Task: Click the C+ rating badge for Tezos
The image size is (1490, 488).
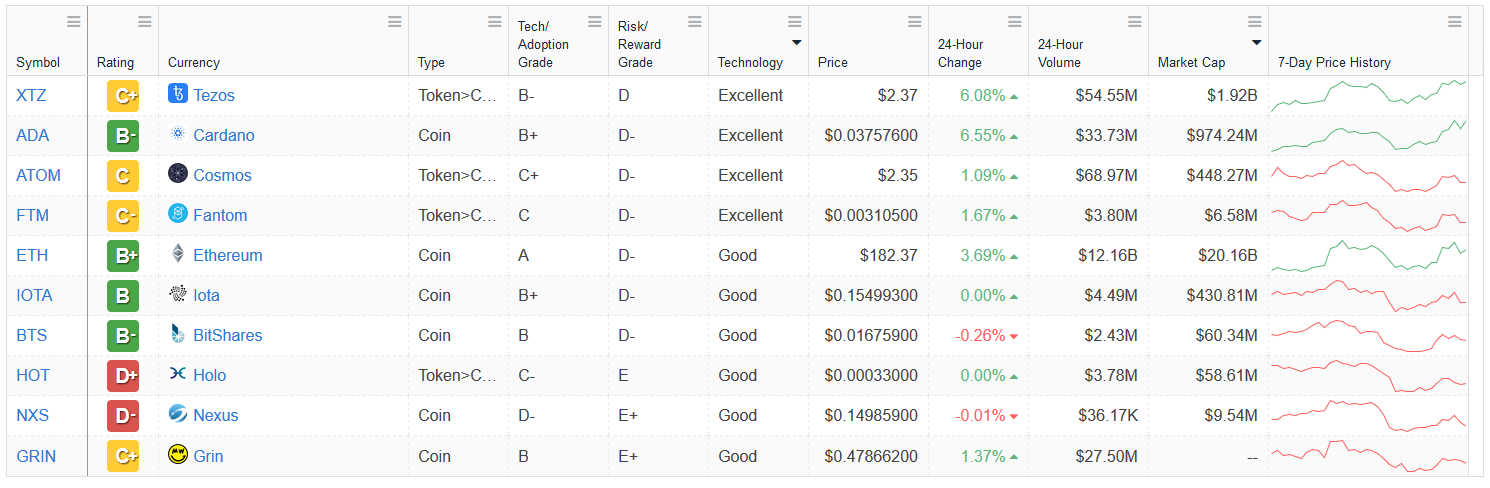Action: coord(123,96)
